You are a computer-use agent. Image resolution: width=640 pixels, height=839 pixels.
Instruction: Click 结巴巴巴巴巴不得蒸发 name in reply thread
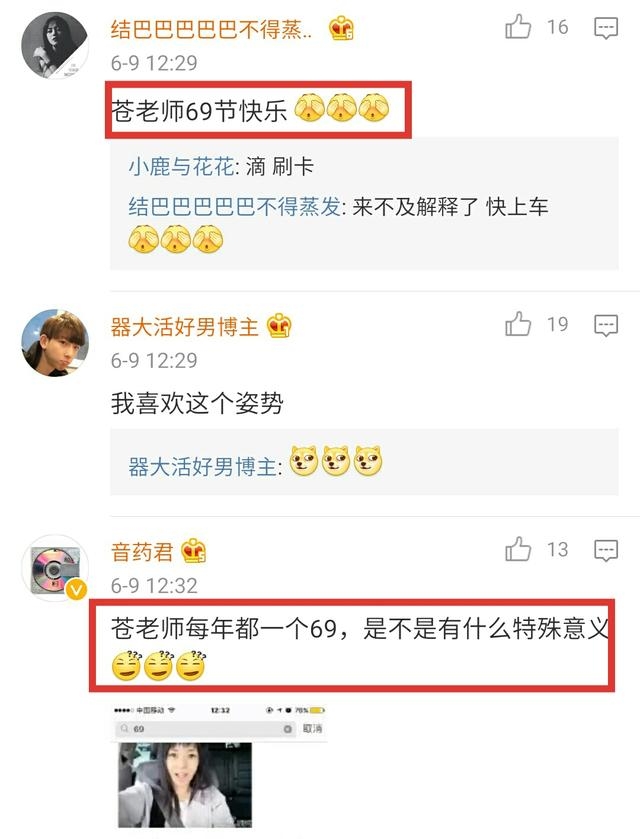pyautogui.click(x=234, y=207)
